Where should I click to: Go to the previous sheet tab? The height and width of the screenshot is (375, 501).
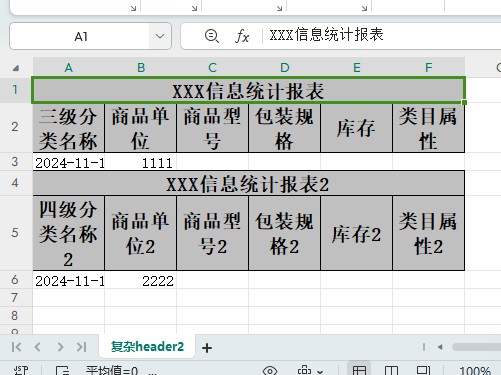pos(37,347)
